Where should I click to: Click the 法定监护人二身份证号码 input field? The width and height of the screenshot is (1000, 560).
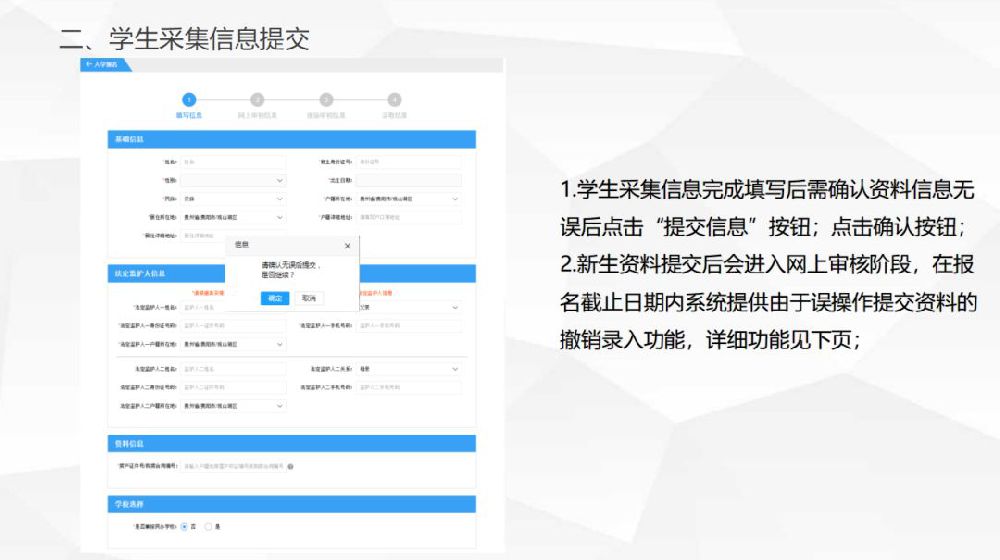(x=233, y=388)
